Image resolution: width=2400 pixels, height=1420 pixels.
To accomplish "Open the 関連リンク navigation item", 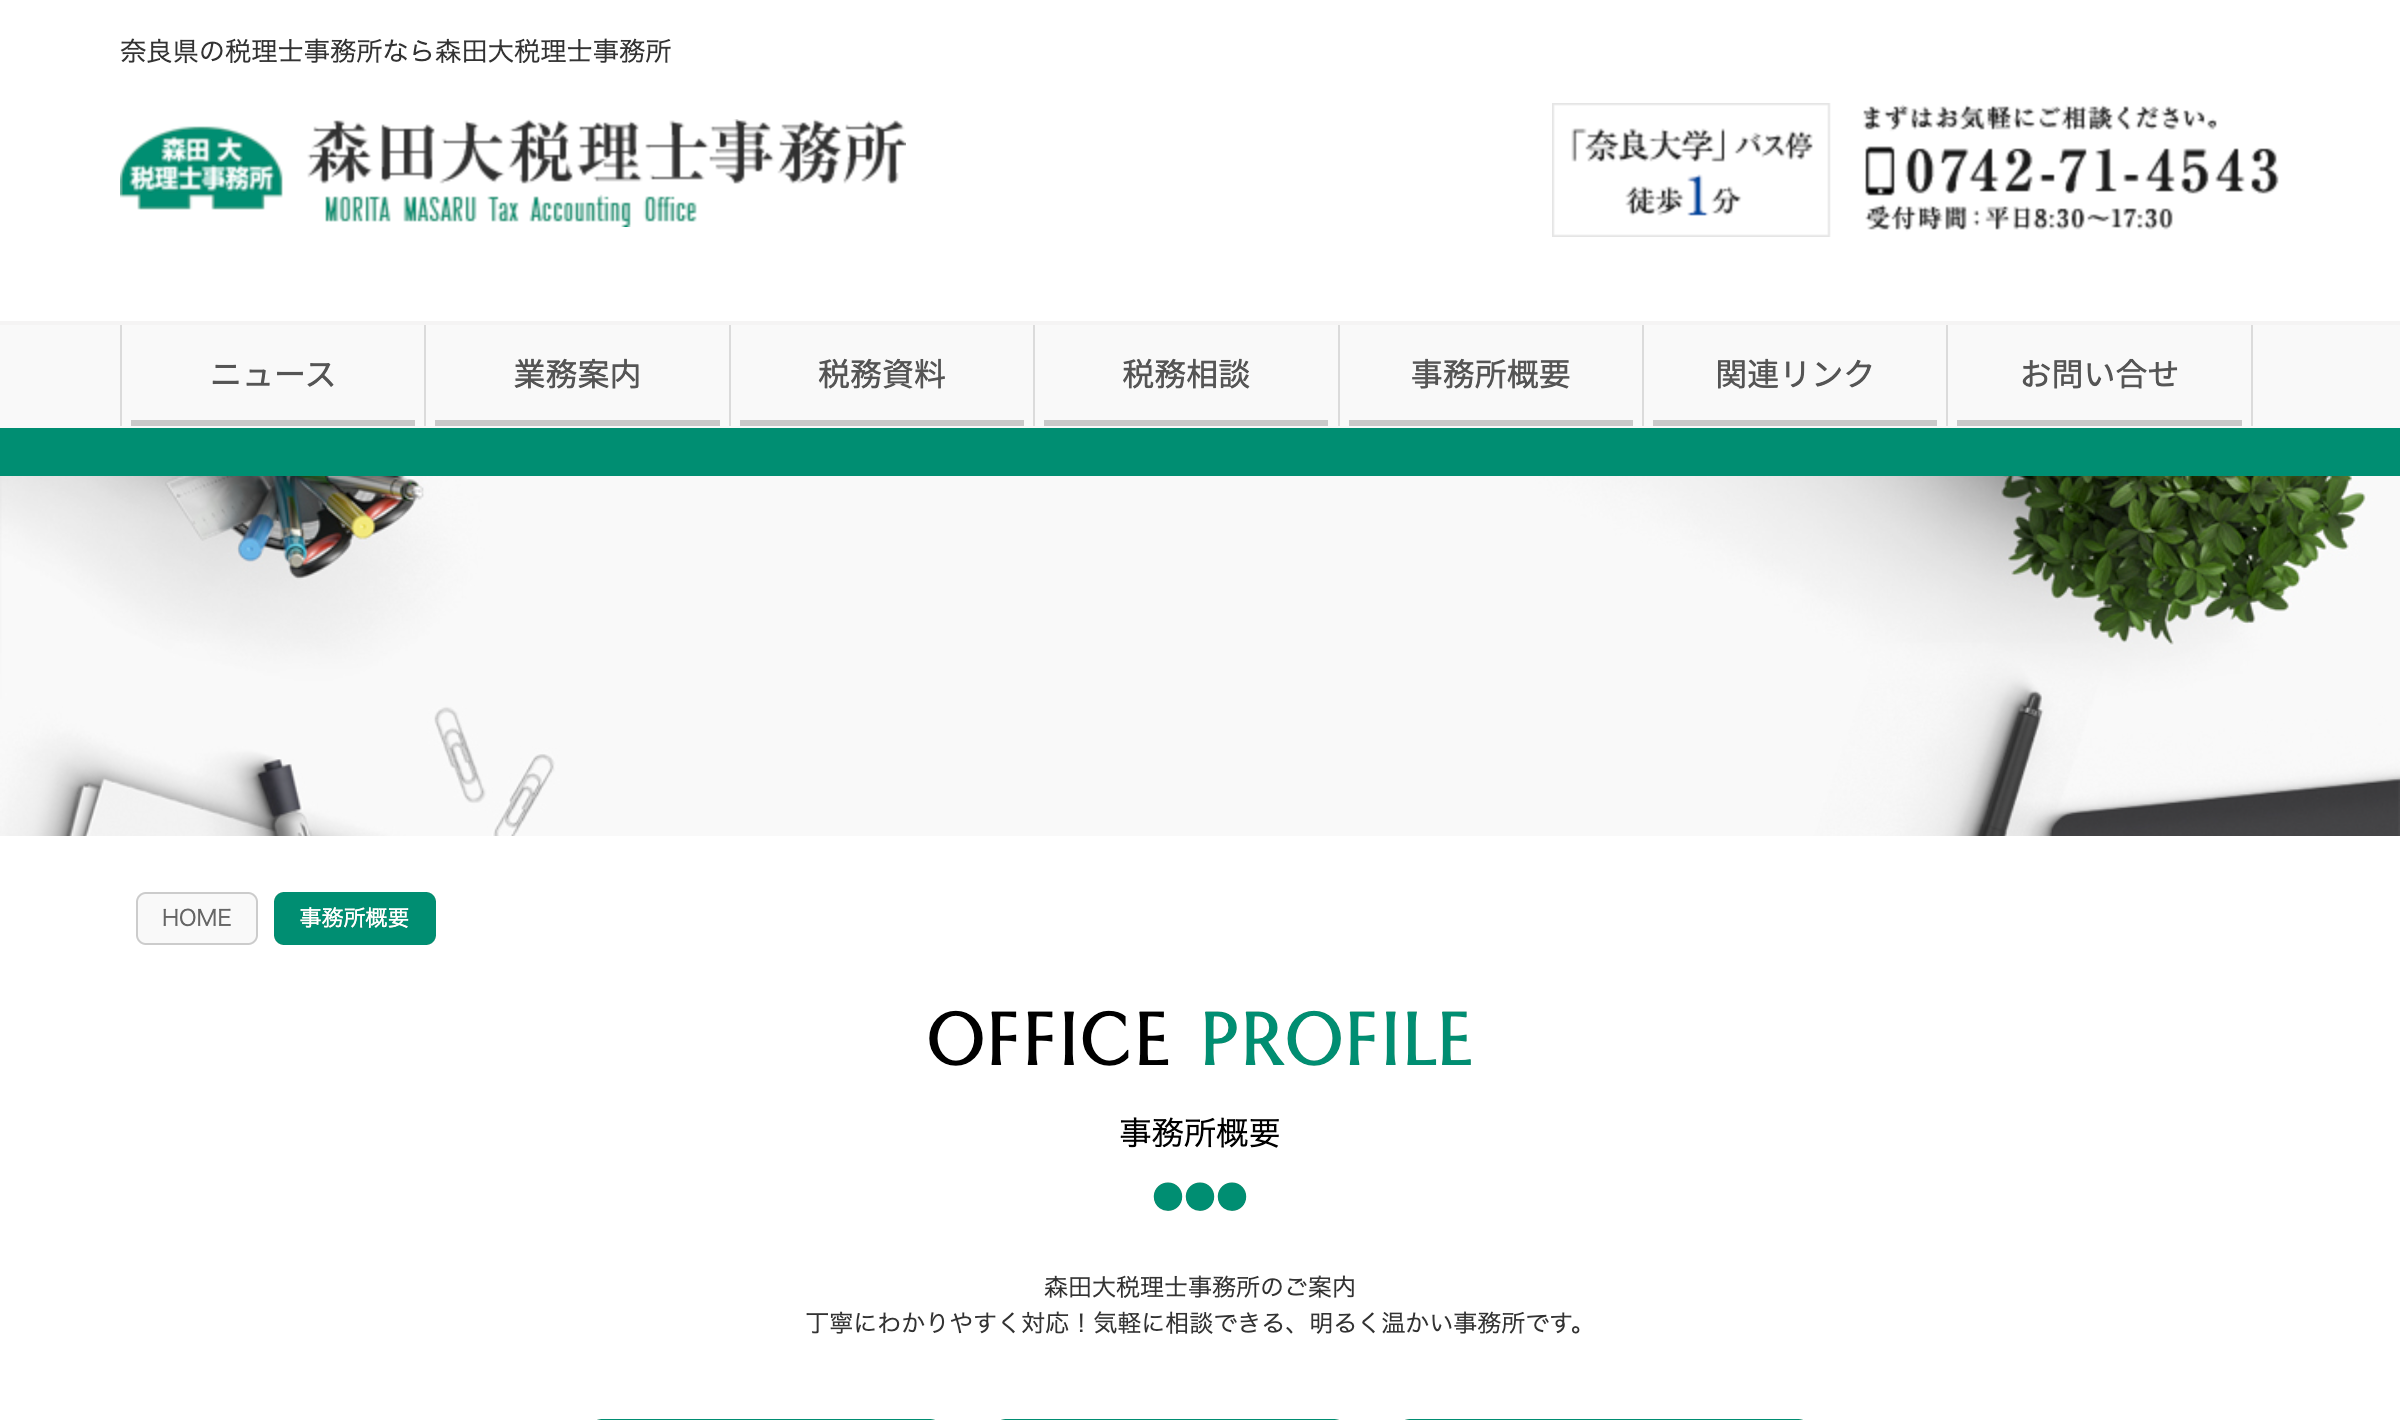I will pos(1794,374).
